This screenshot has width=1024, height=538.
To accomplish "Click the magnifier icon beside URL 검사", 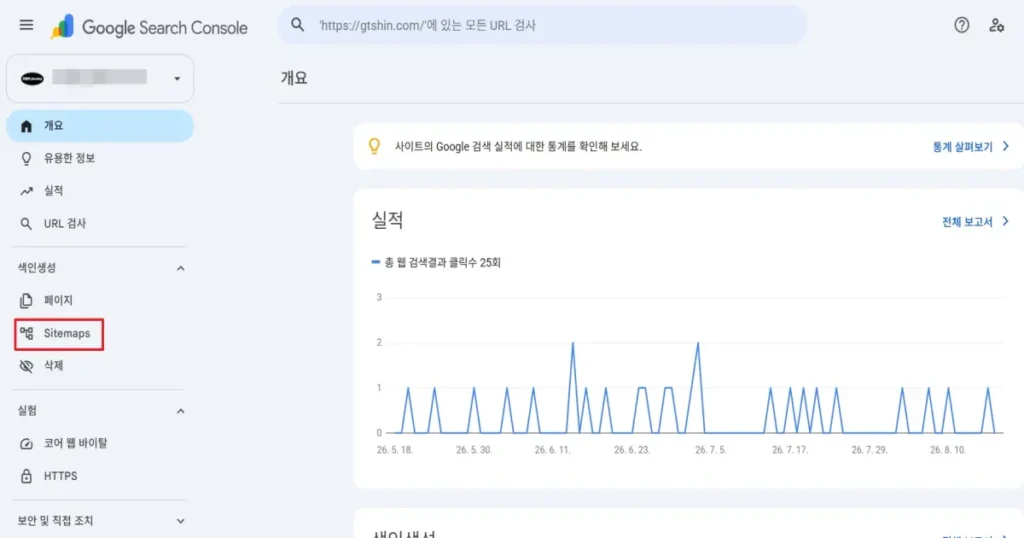I will click(x=26, y=224).
